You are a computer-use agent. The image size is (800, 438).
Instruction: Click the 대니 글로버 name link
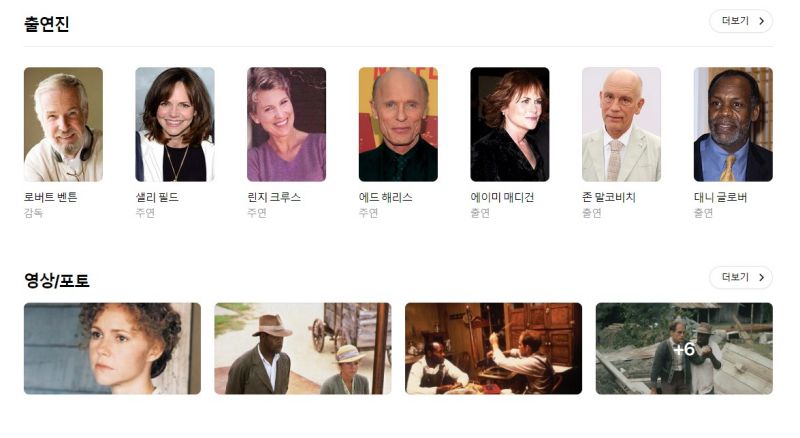pos(720,197)
